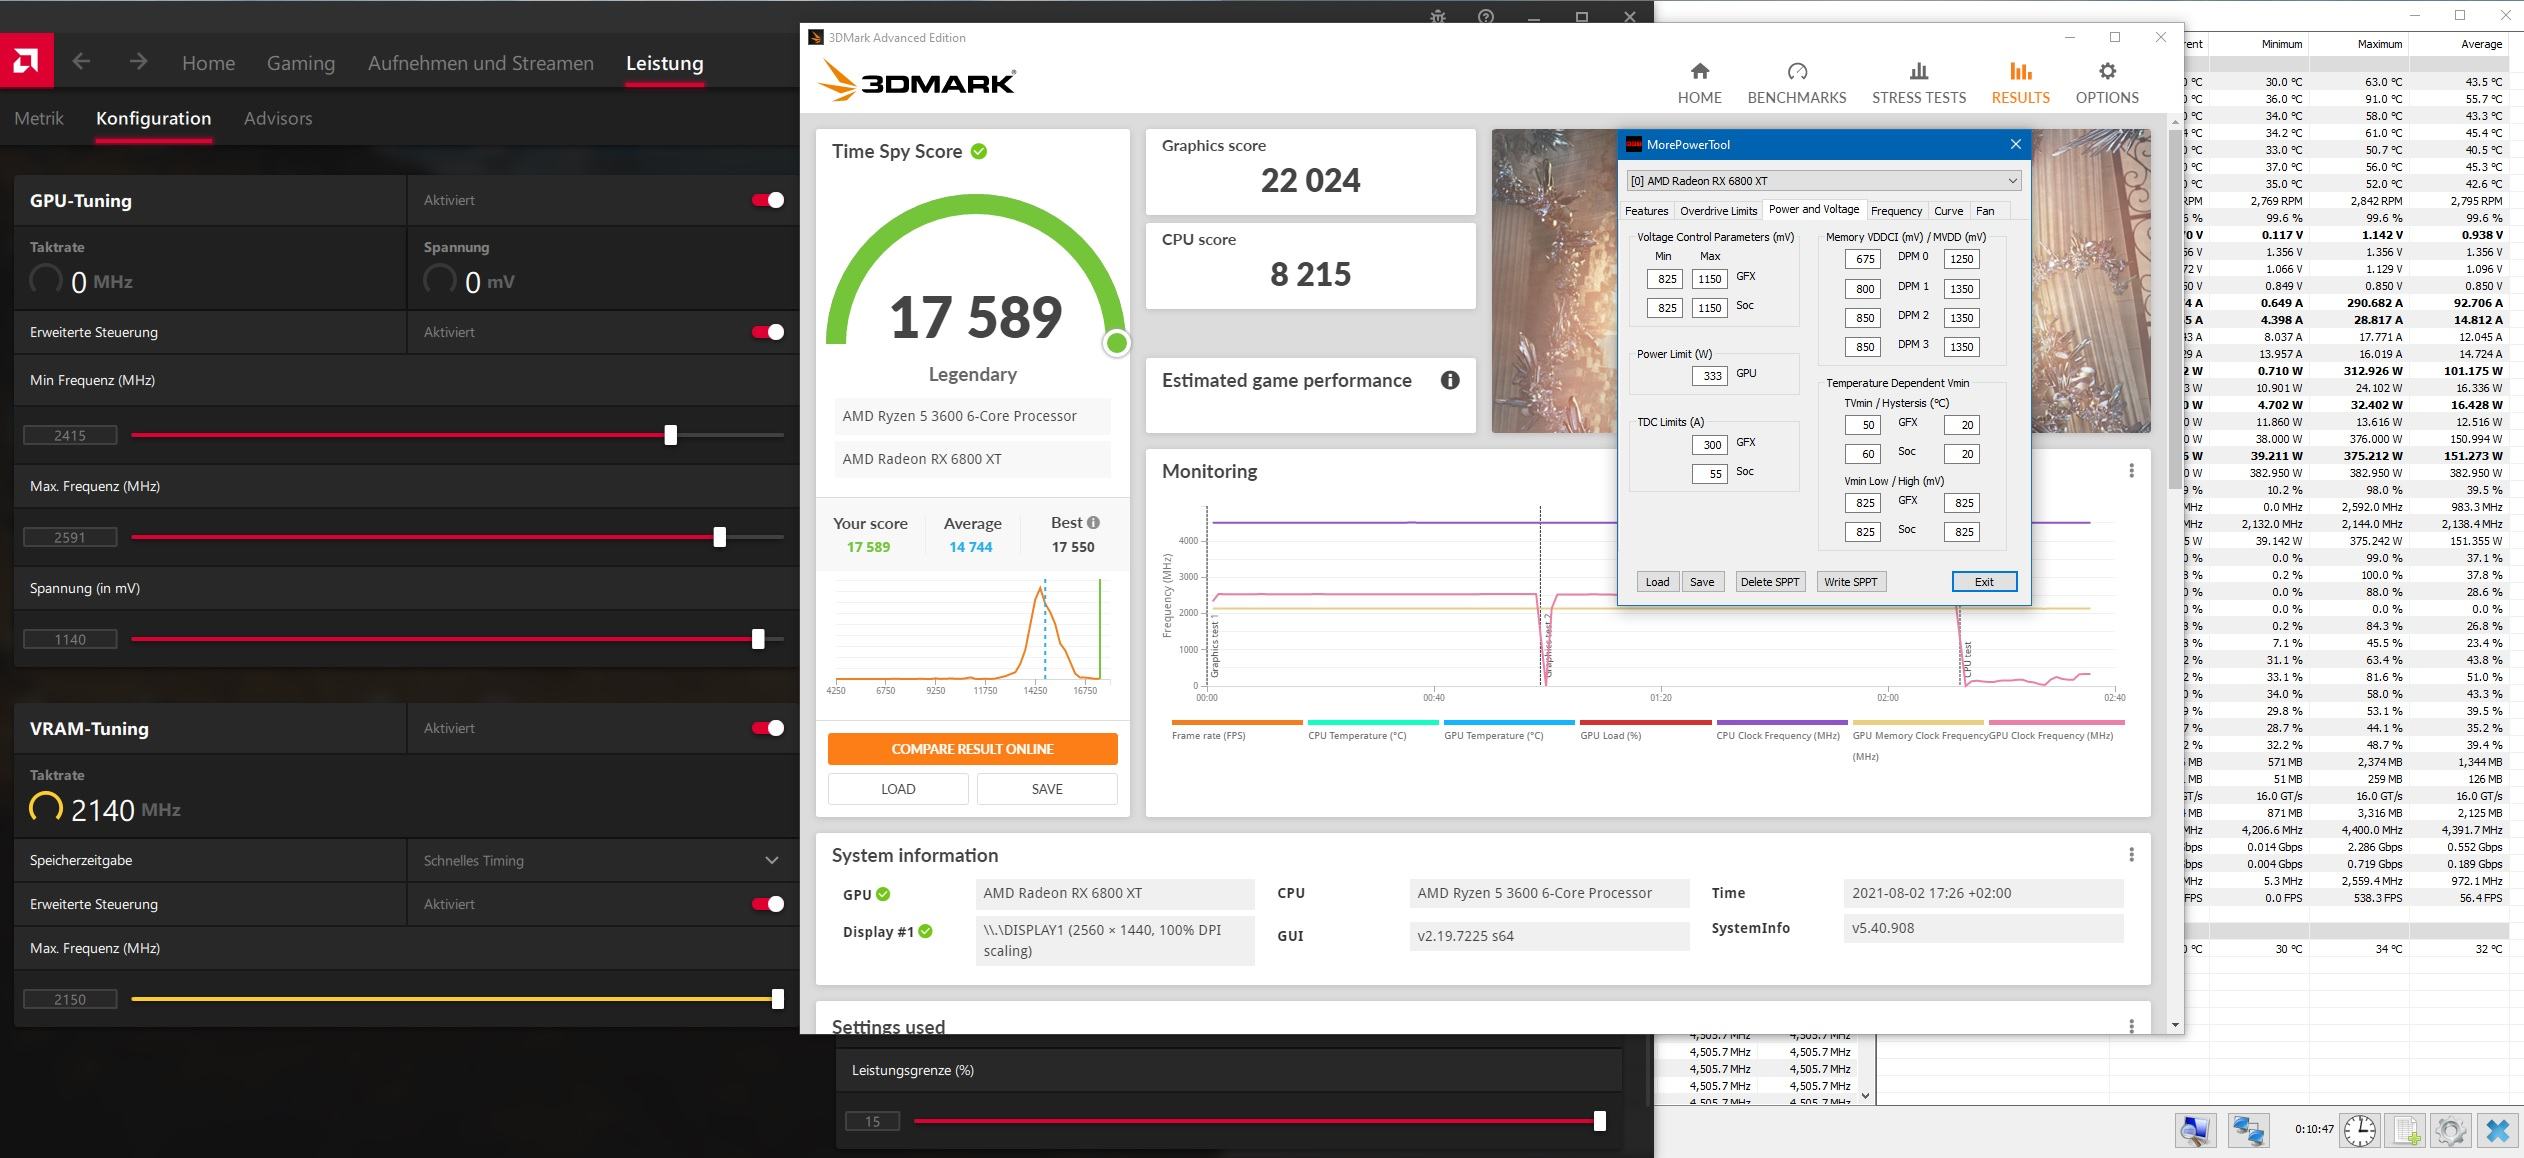
Task: Go back in AMD Radeon Software
Action: click(x=82, y=62)
